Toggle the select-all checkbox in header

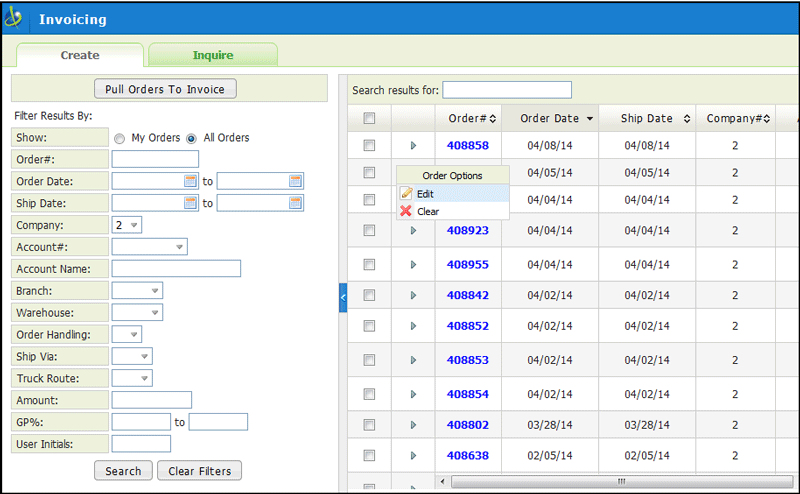point(369,118)
